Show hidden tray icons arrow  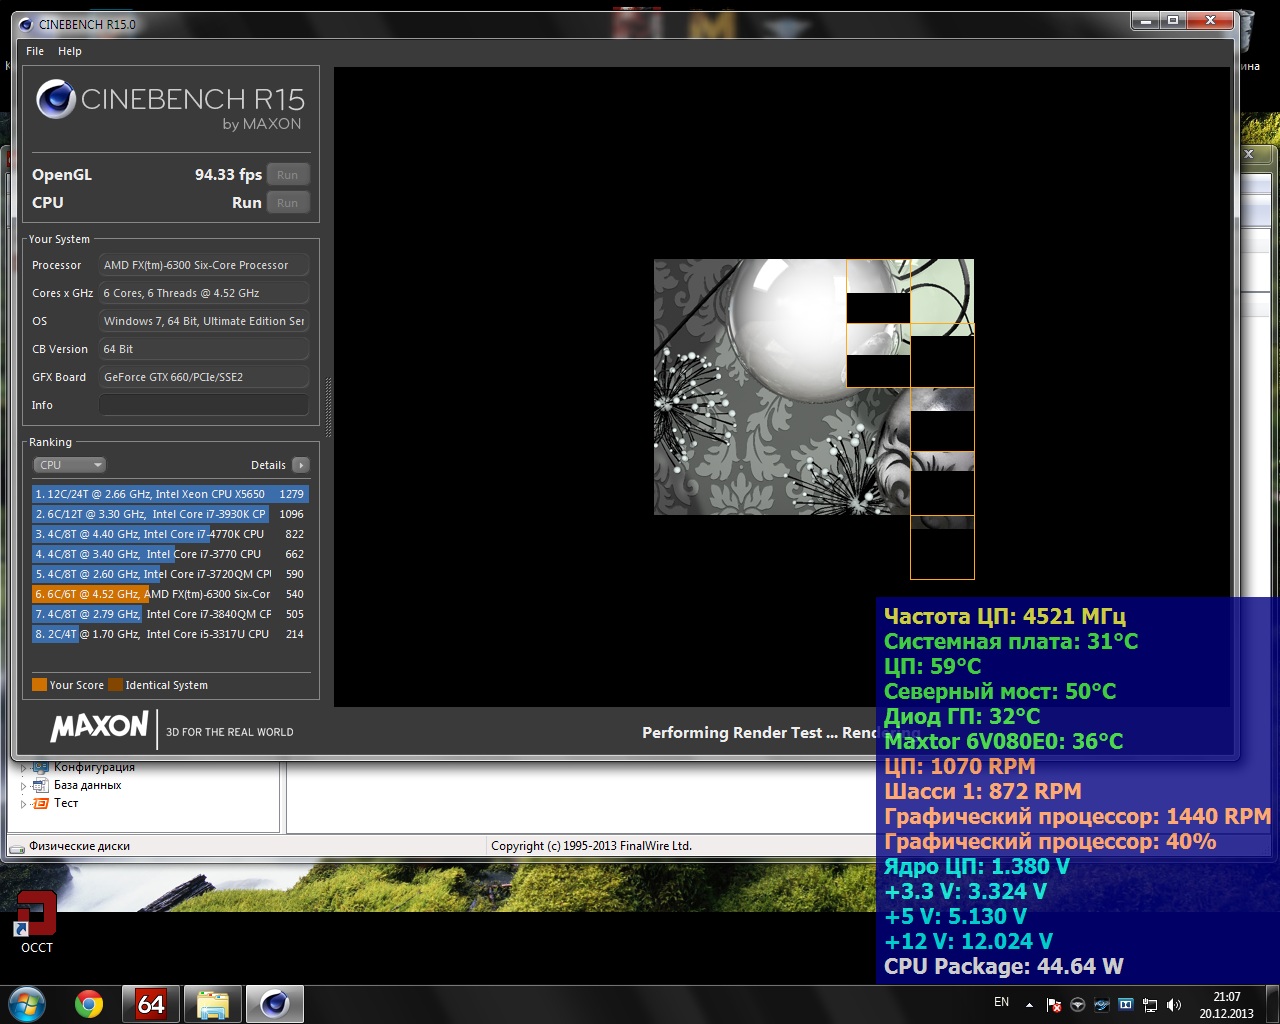click(1030, 1004)
